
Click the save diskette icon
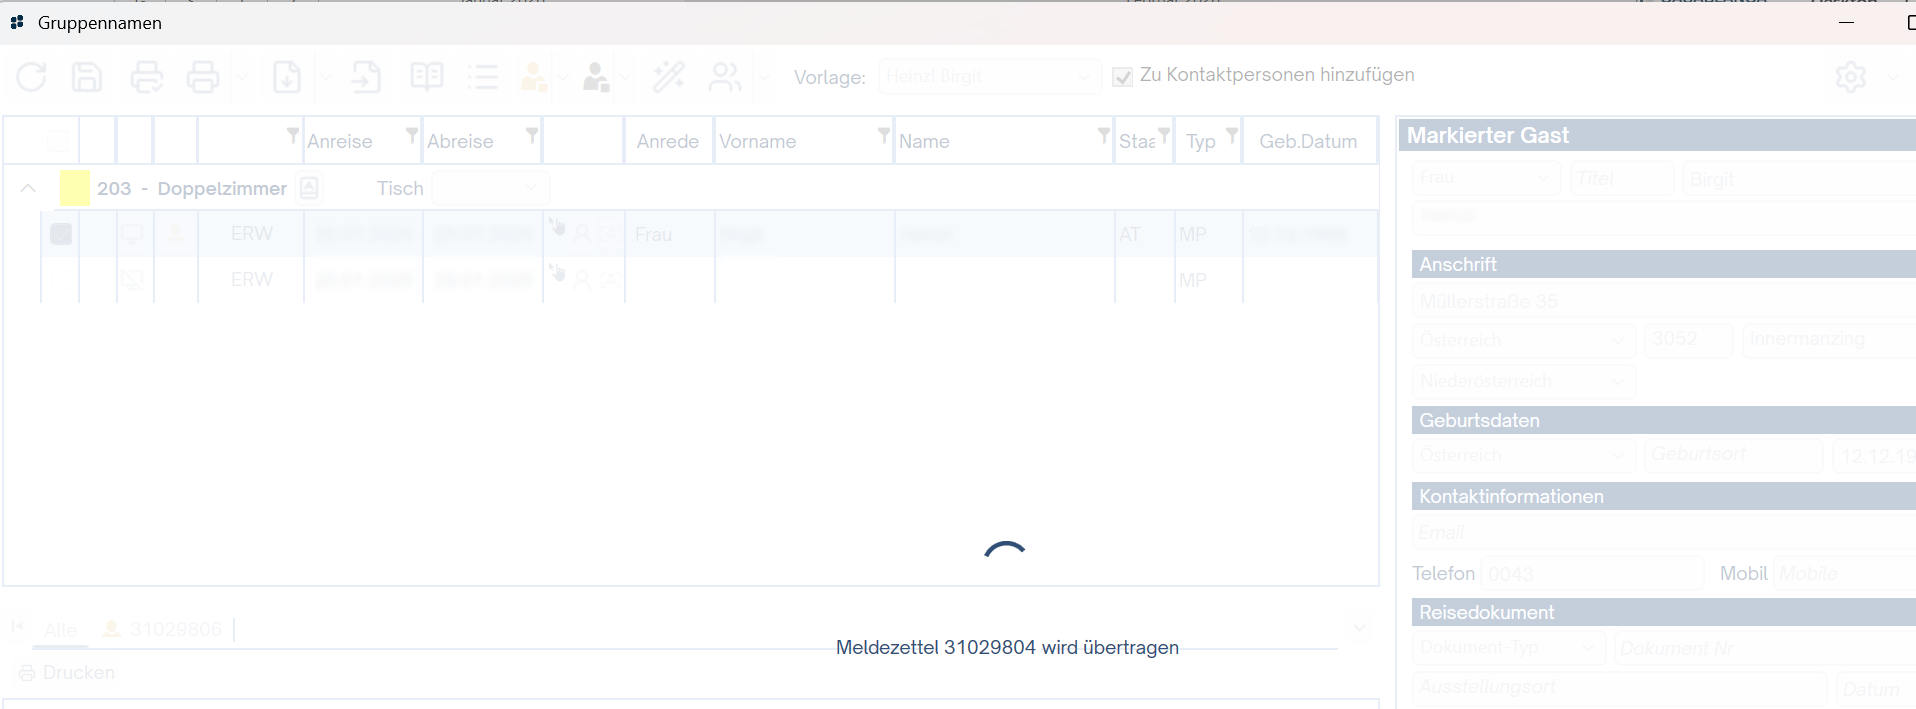87,77
